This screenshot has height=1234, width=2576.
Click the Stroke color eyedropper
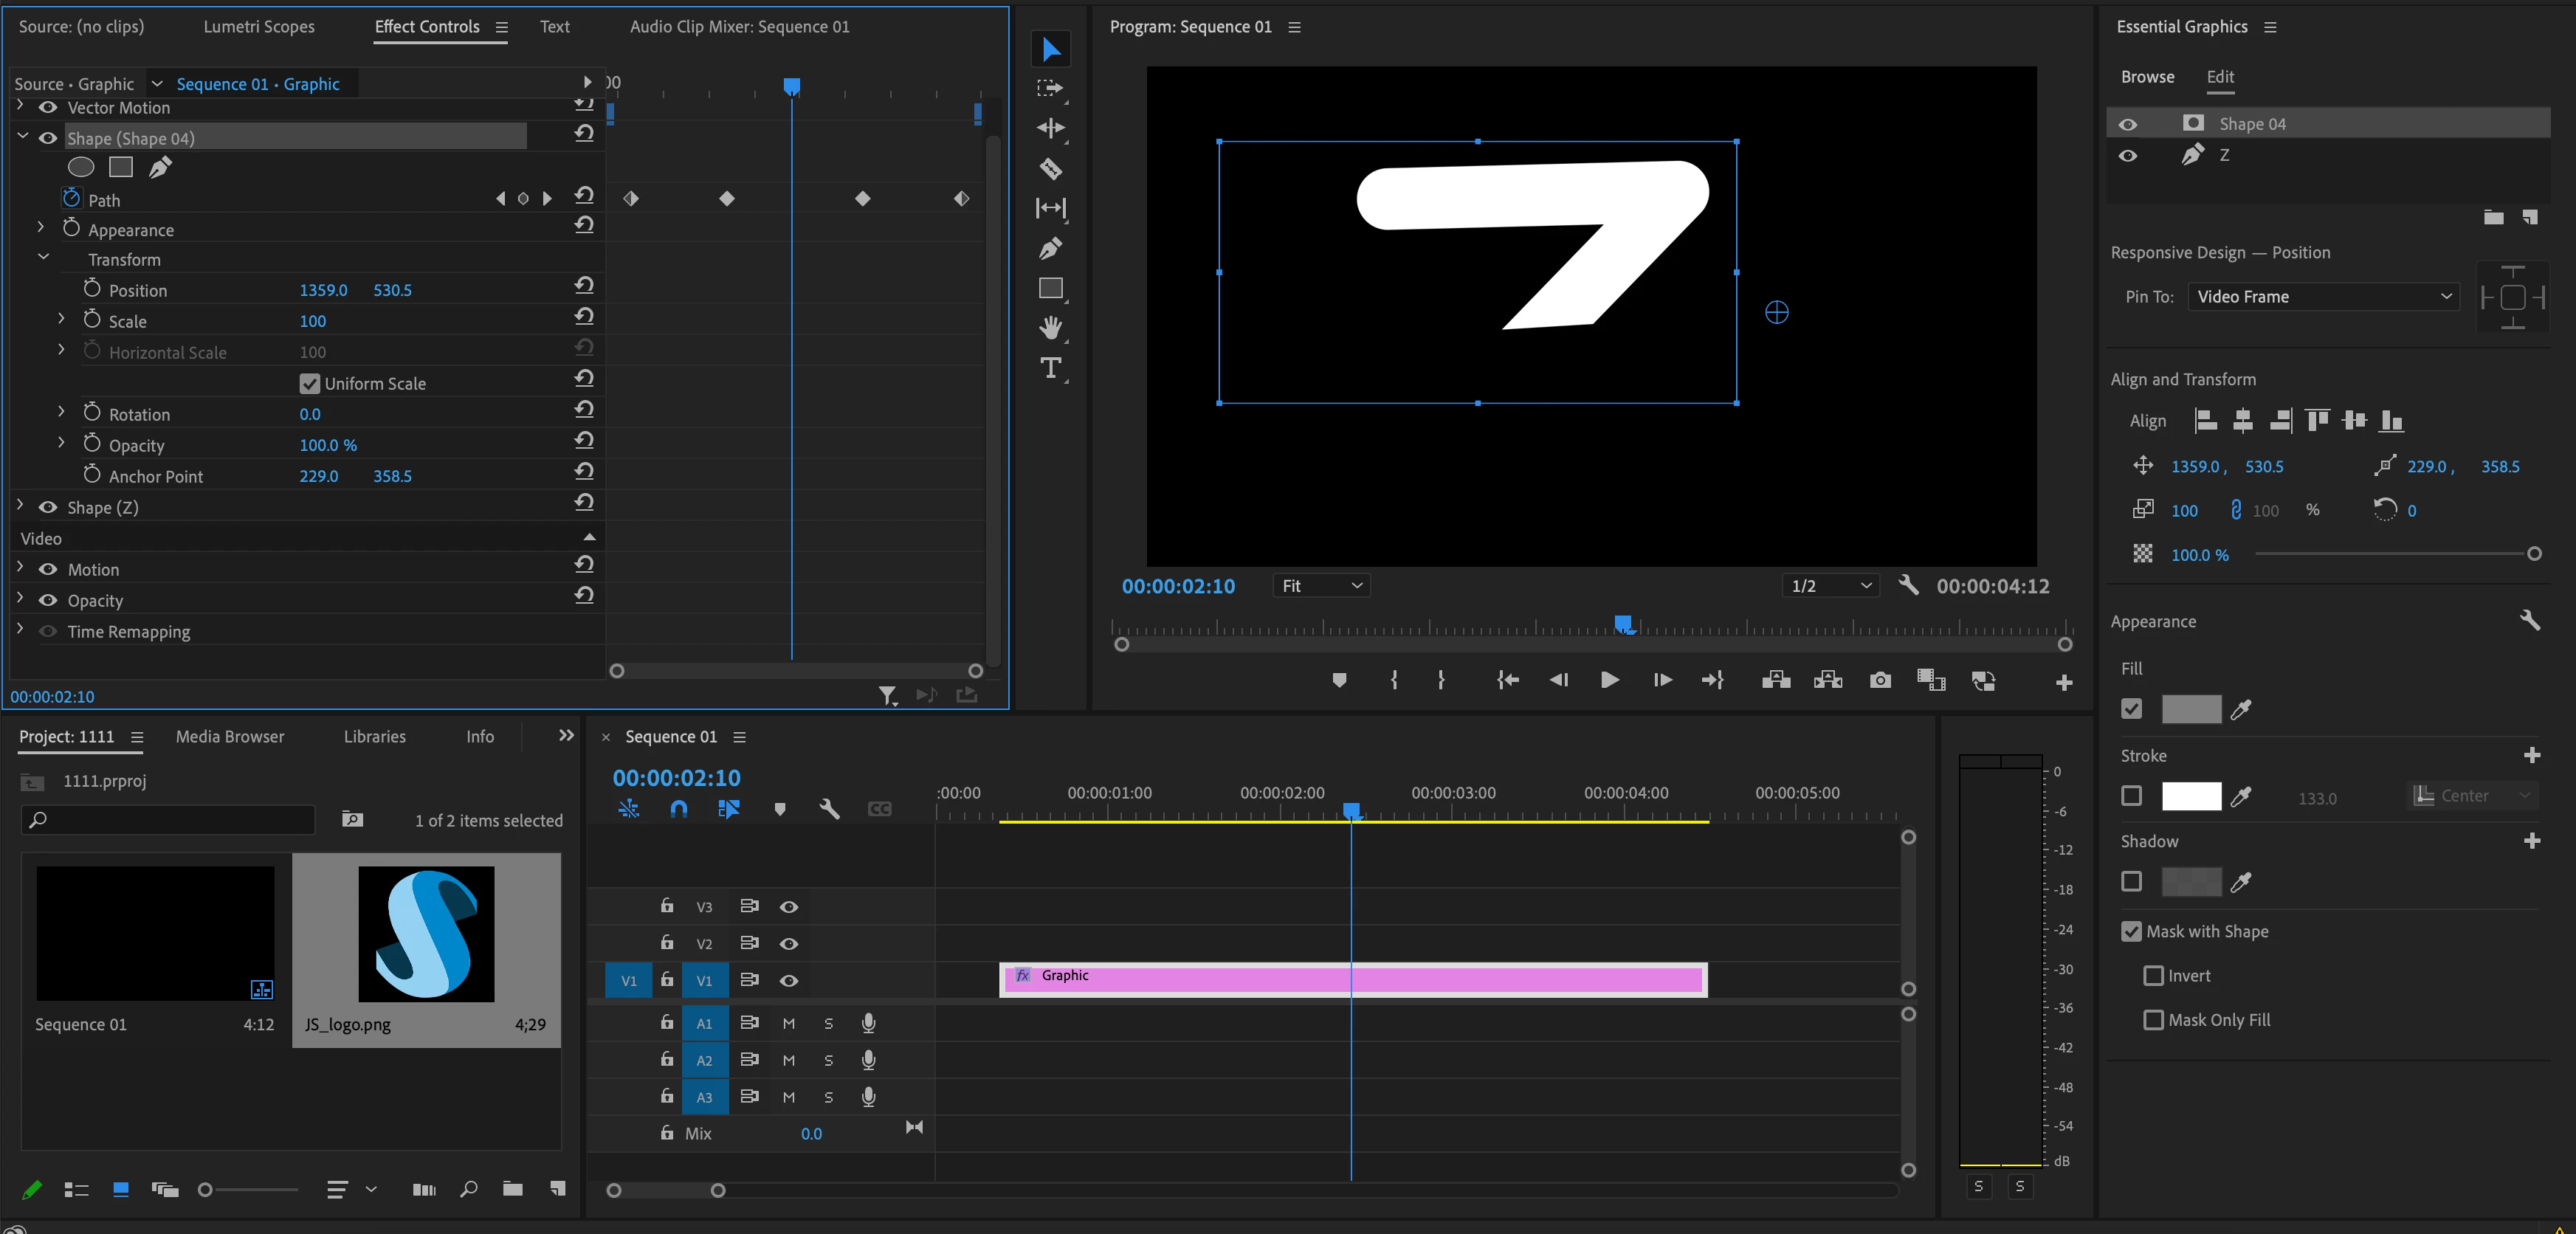coord(2241,796)
